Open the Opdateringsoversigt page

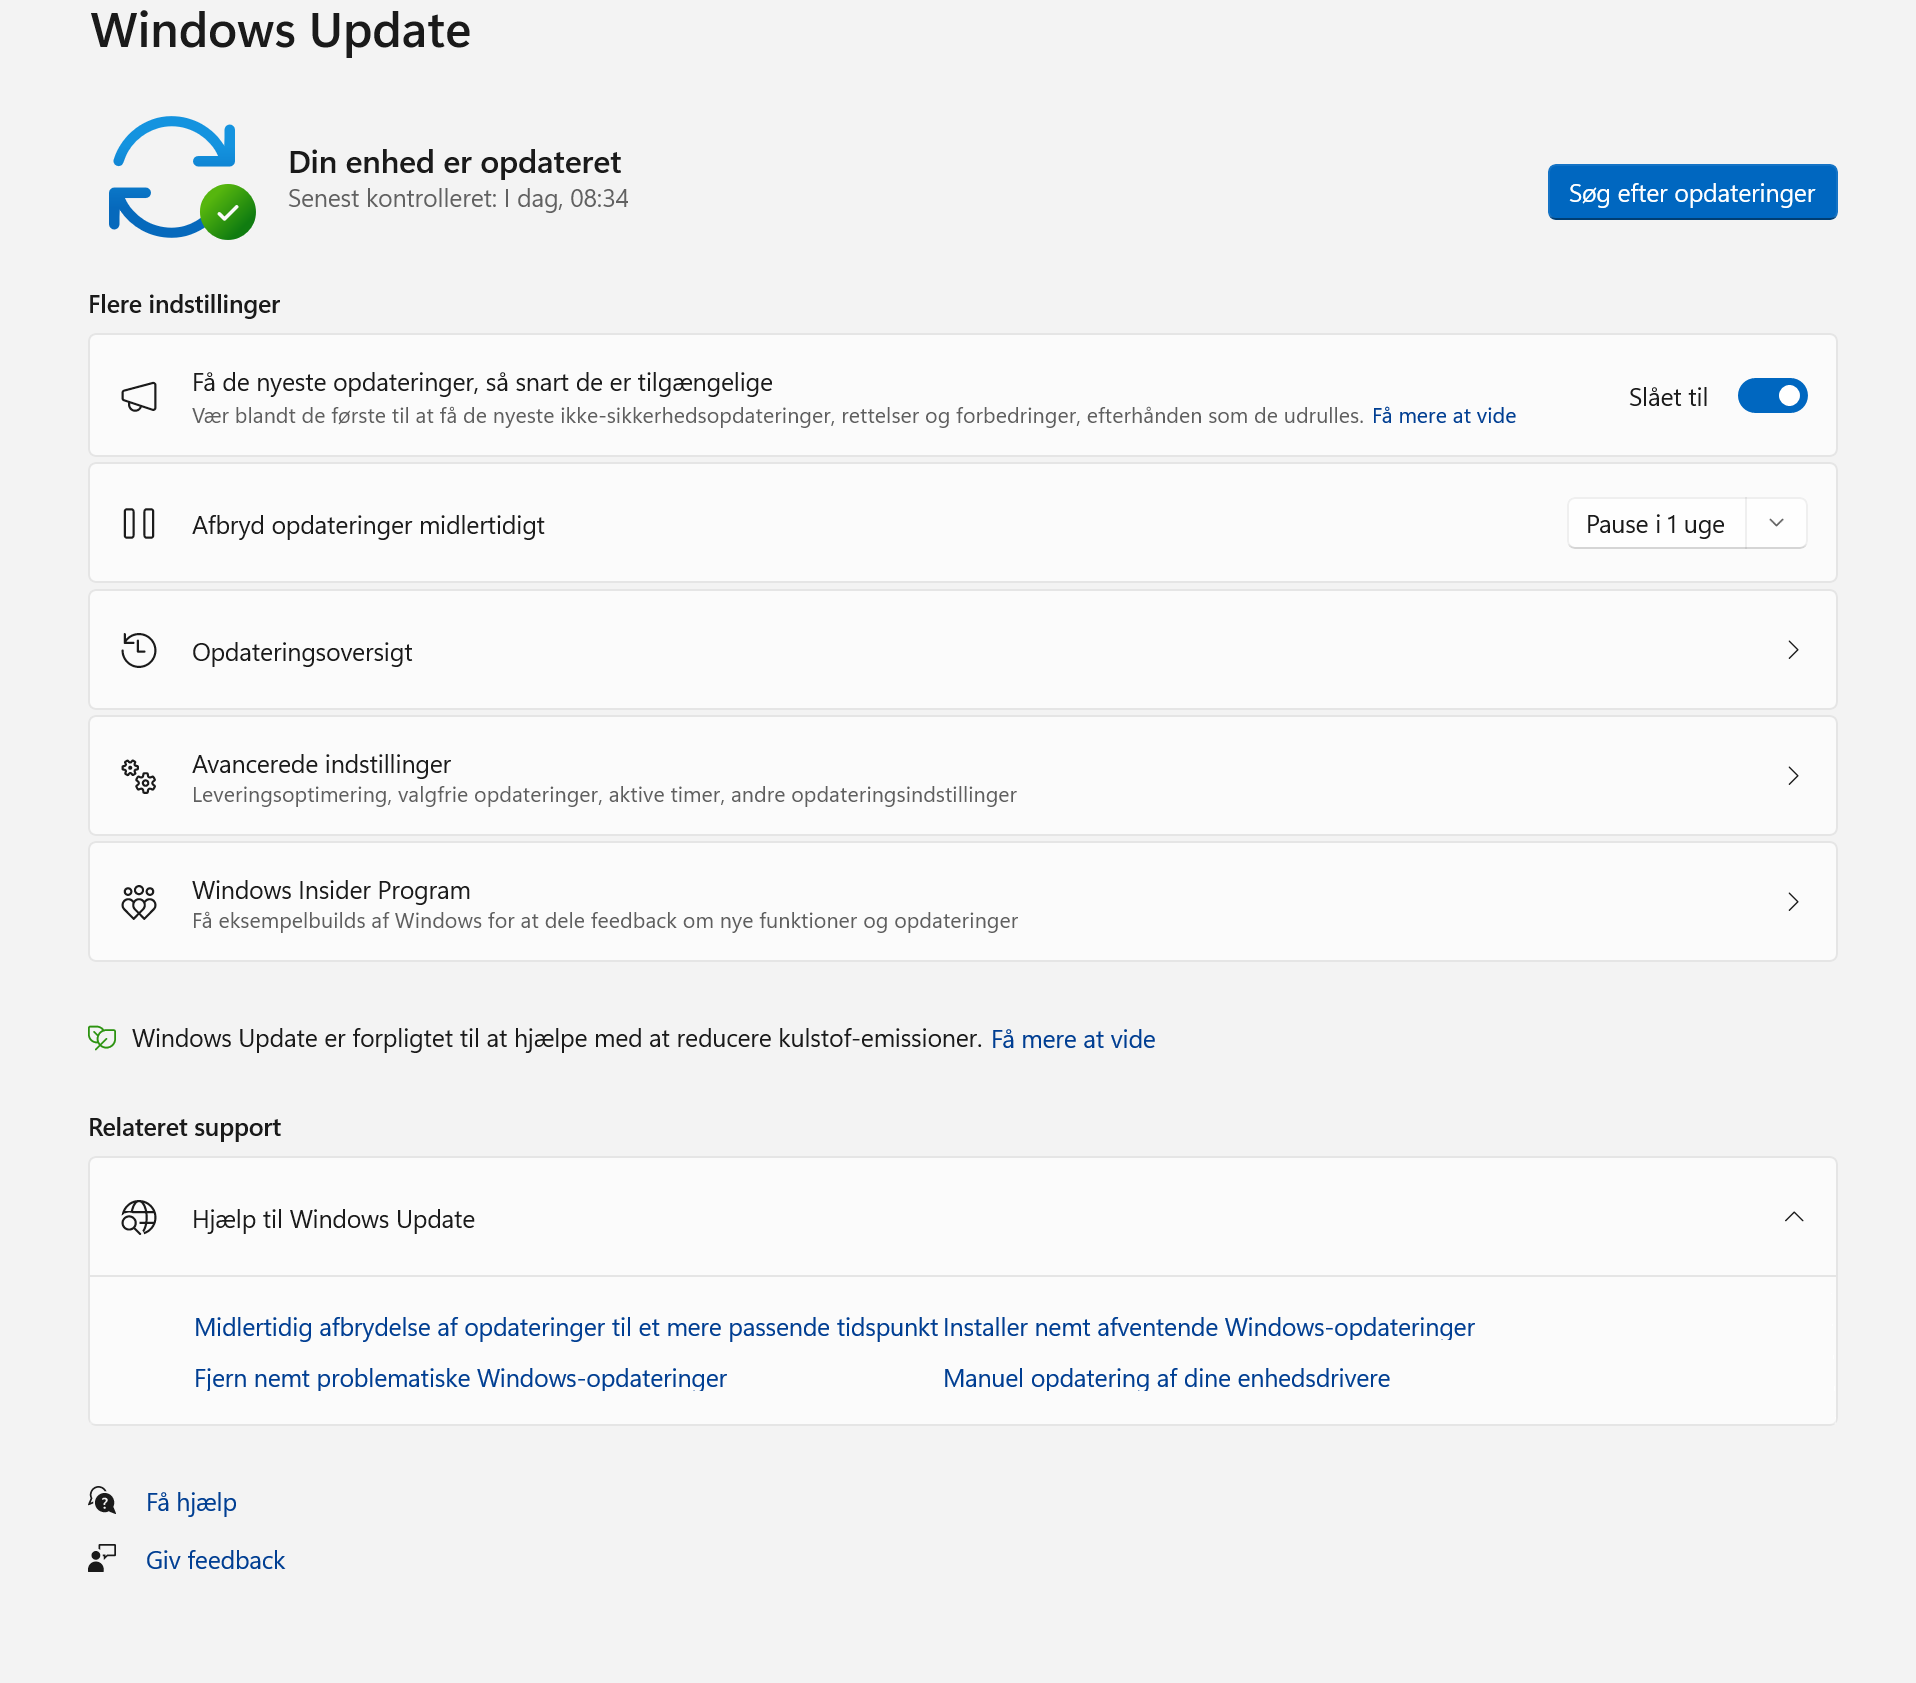click(x=1793, y=651)
